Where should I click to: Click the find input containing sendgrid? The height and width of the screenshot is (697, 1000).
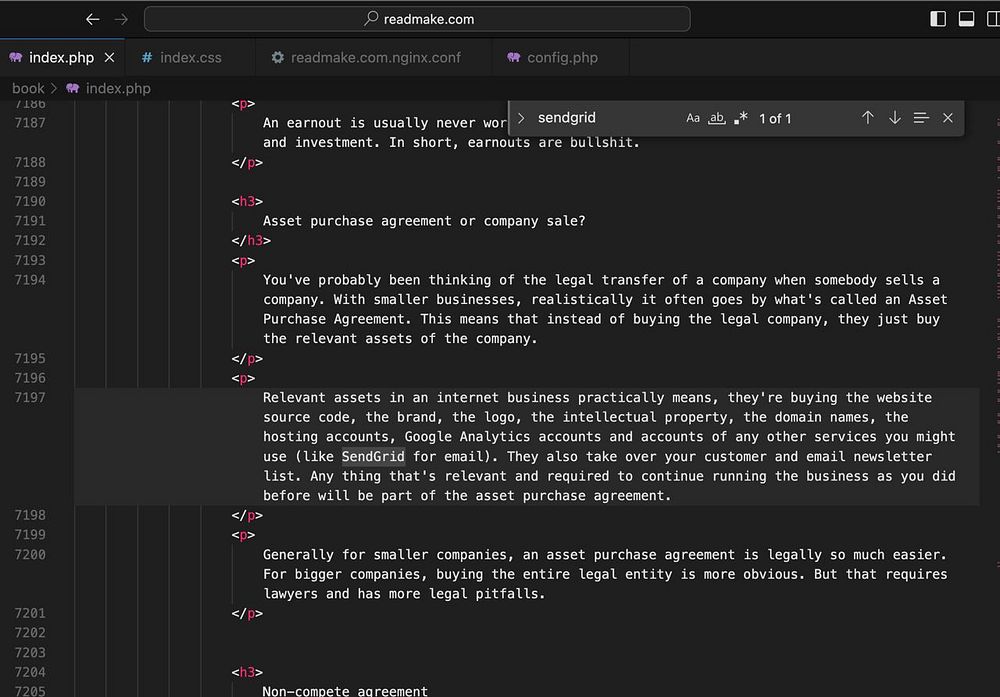click(x=606, y=118)
